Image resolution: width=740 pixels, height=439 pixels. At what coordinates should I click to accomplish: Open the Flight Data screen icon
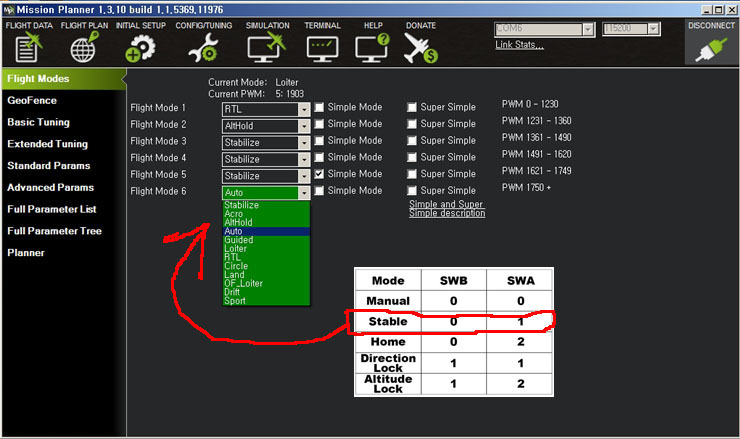click(x=28, y=48)
